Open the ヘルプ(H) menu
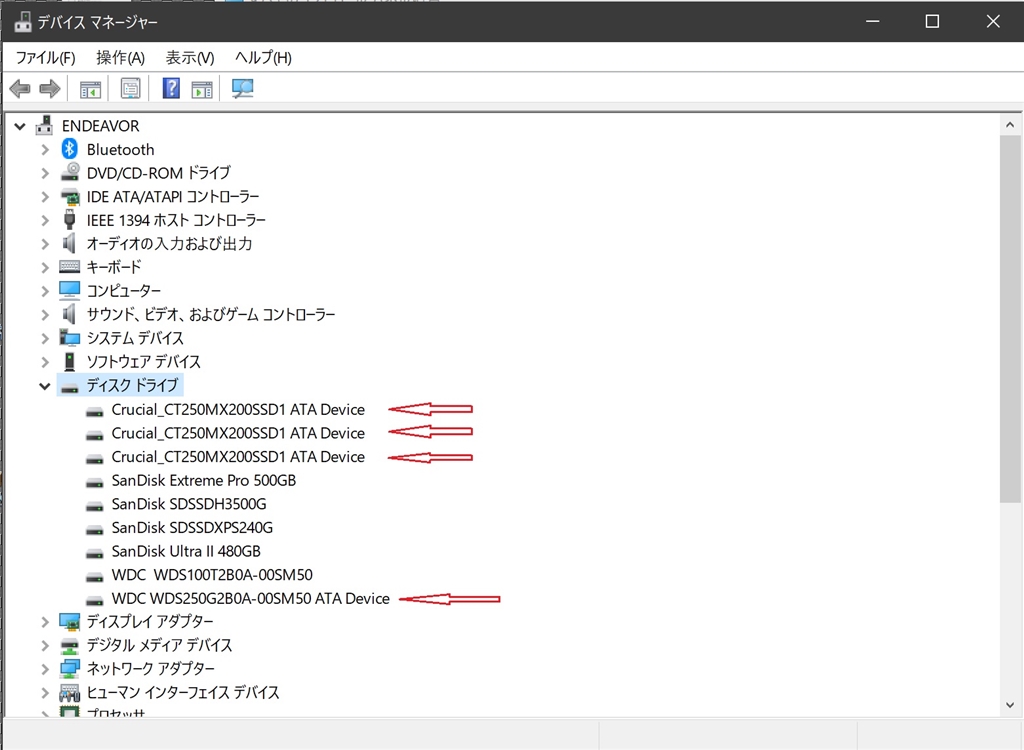Image resolution: width=1024 pixels, height=750 pixels. tap(263, 57)
